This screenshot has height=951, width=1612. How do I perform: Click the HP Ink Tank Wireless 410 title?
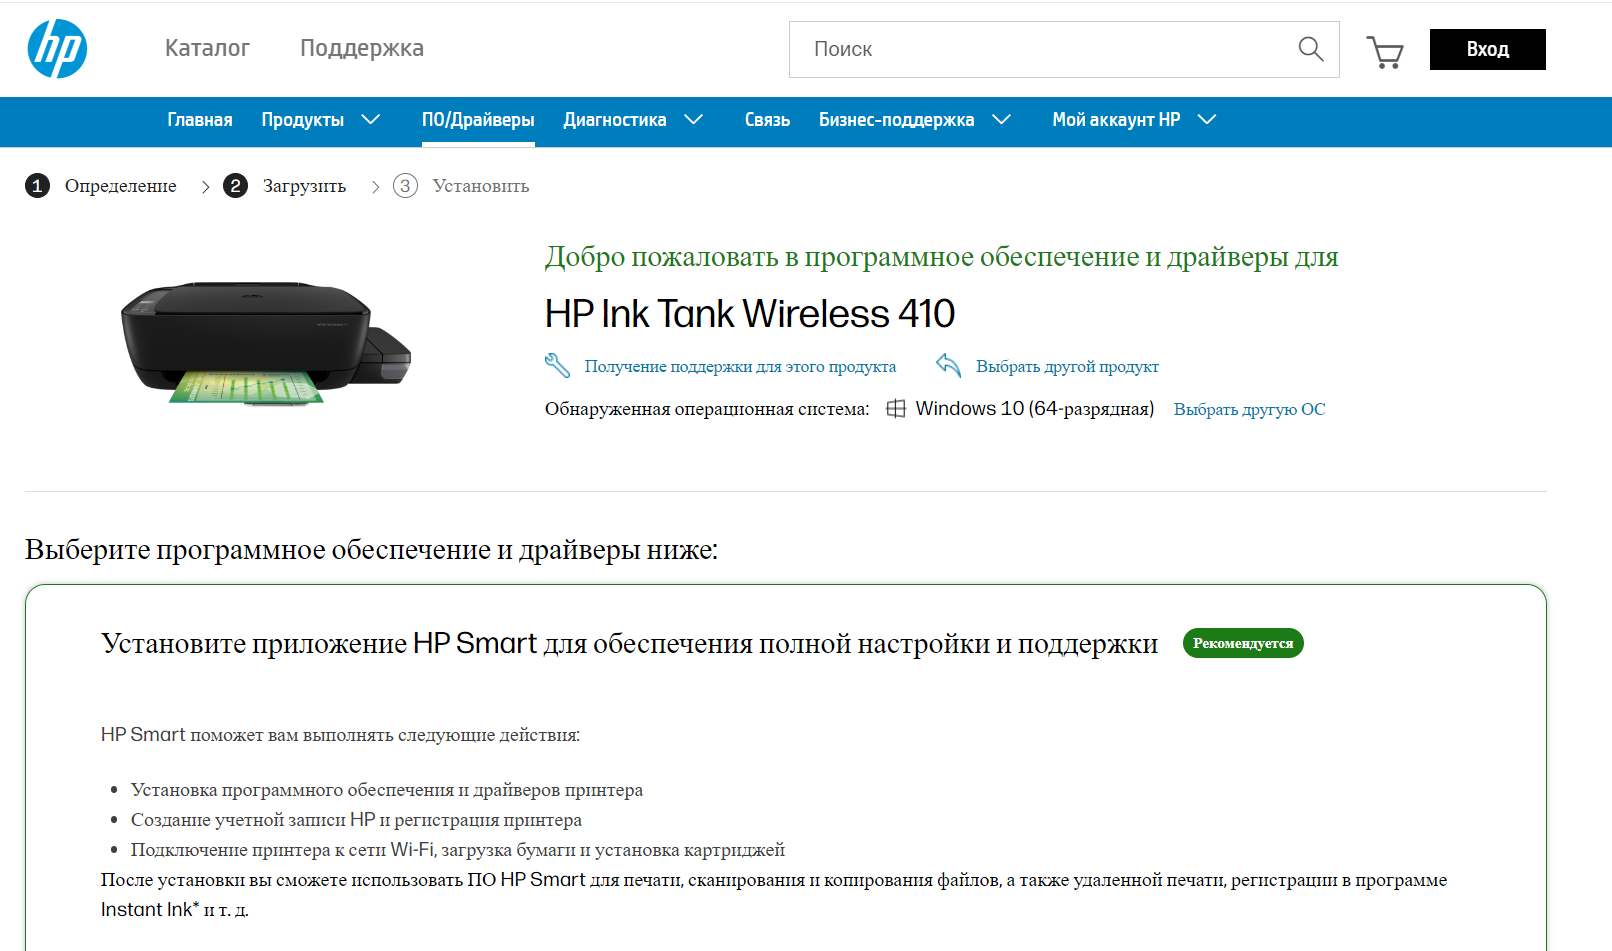pyautogui.click(x=750, y=314)
